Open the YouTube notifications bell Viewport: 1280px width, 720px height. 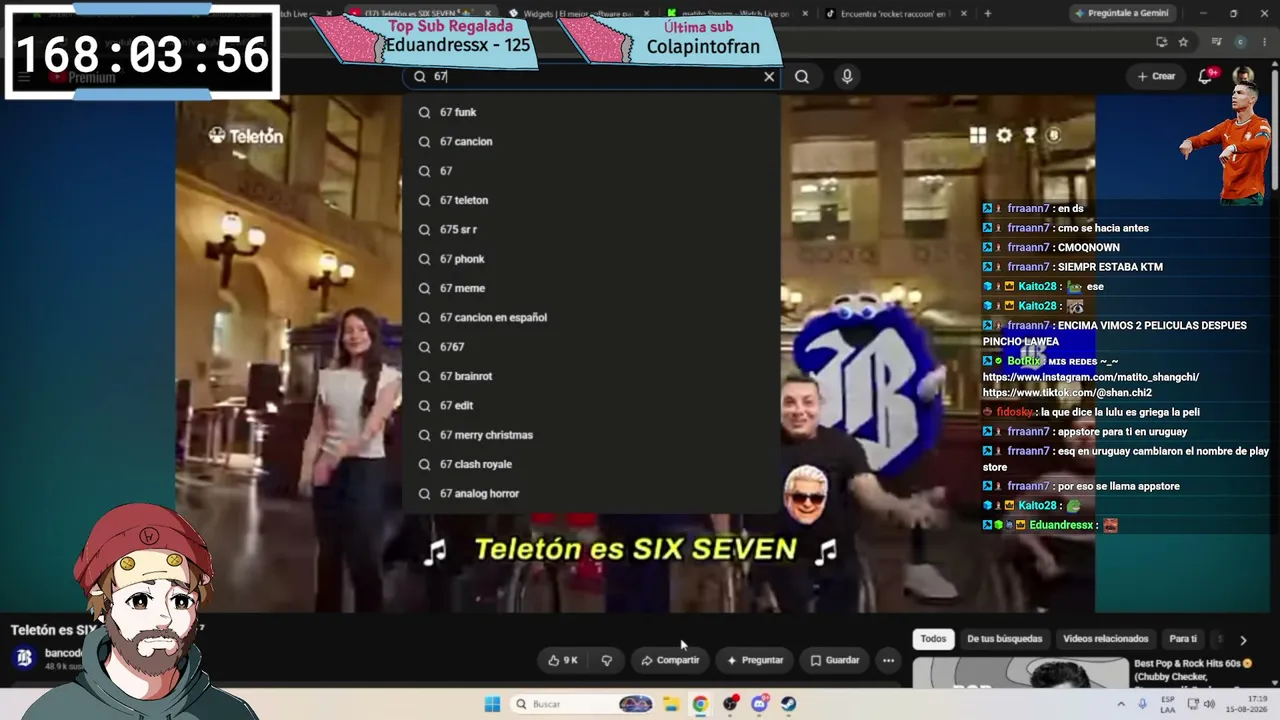(x=1206, y=76)
